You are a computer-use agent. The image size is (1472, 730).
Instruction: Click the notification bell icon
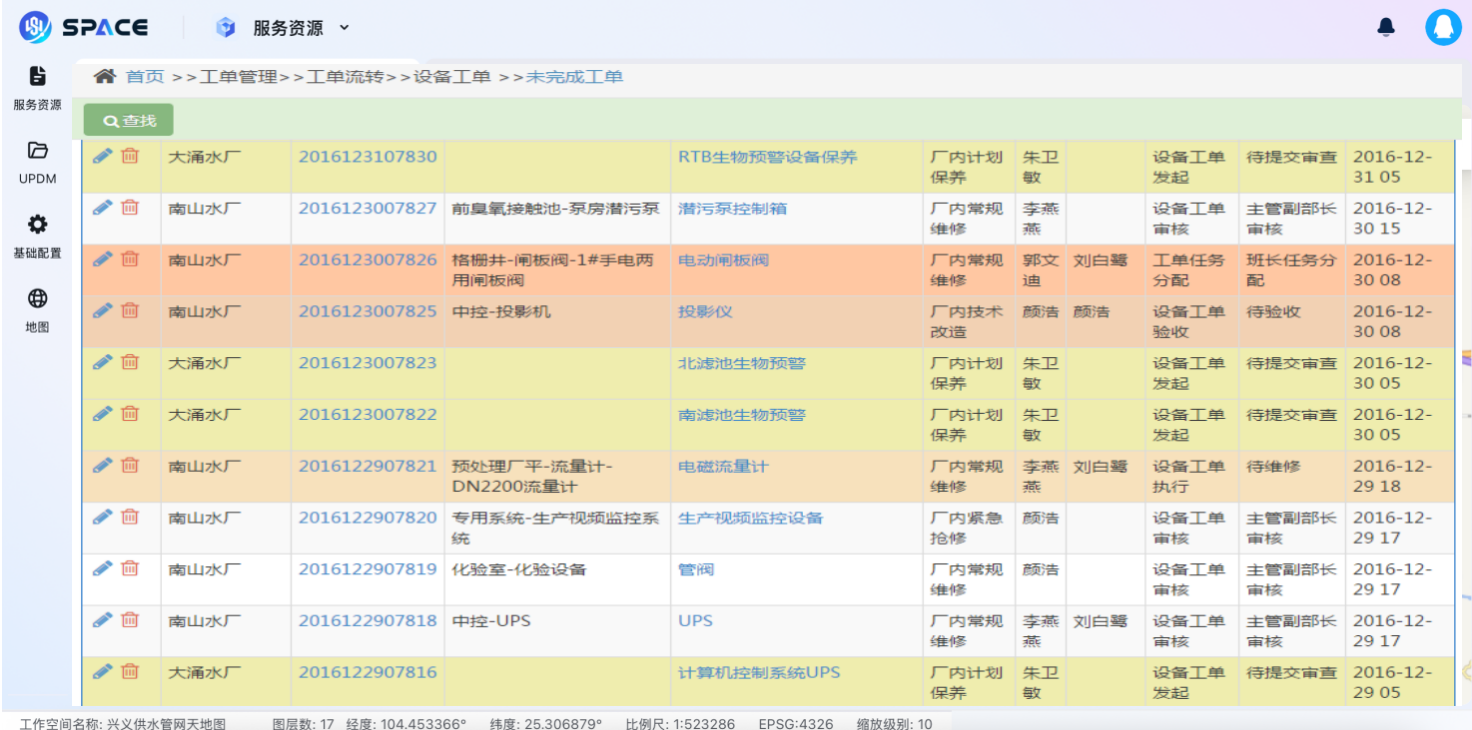pos(1386,28)
